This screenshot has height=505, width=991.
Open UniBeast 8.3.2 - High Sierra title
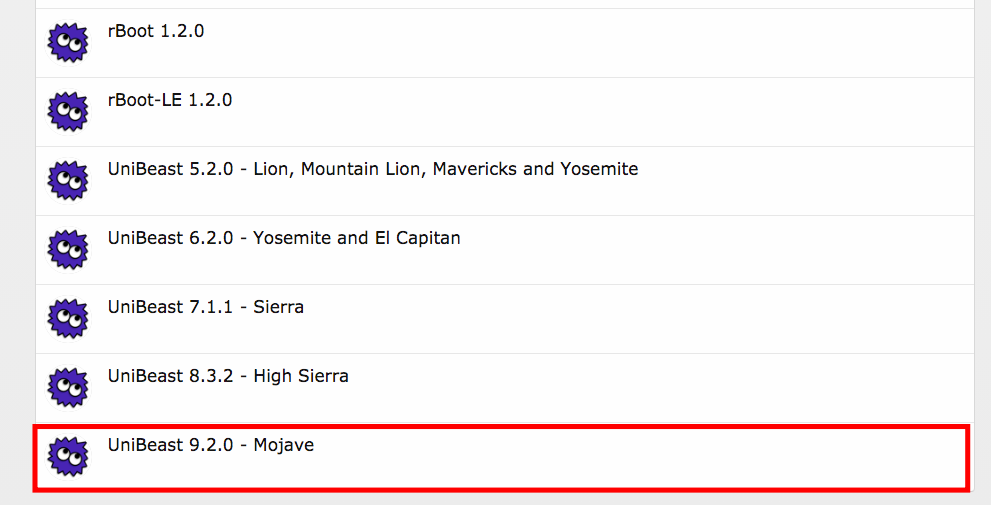(228, 376)
